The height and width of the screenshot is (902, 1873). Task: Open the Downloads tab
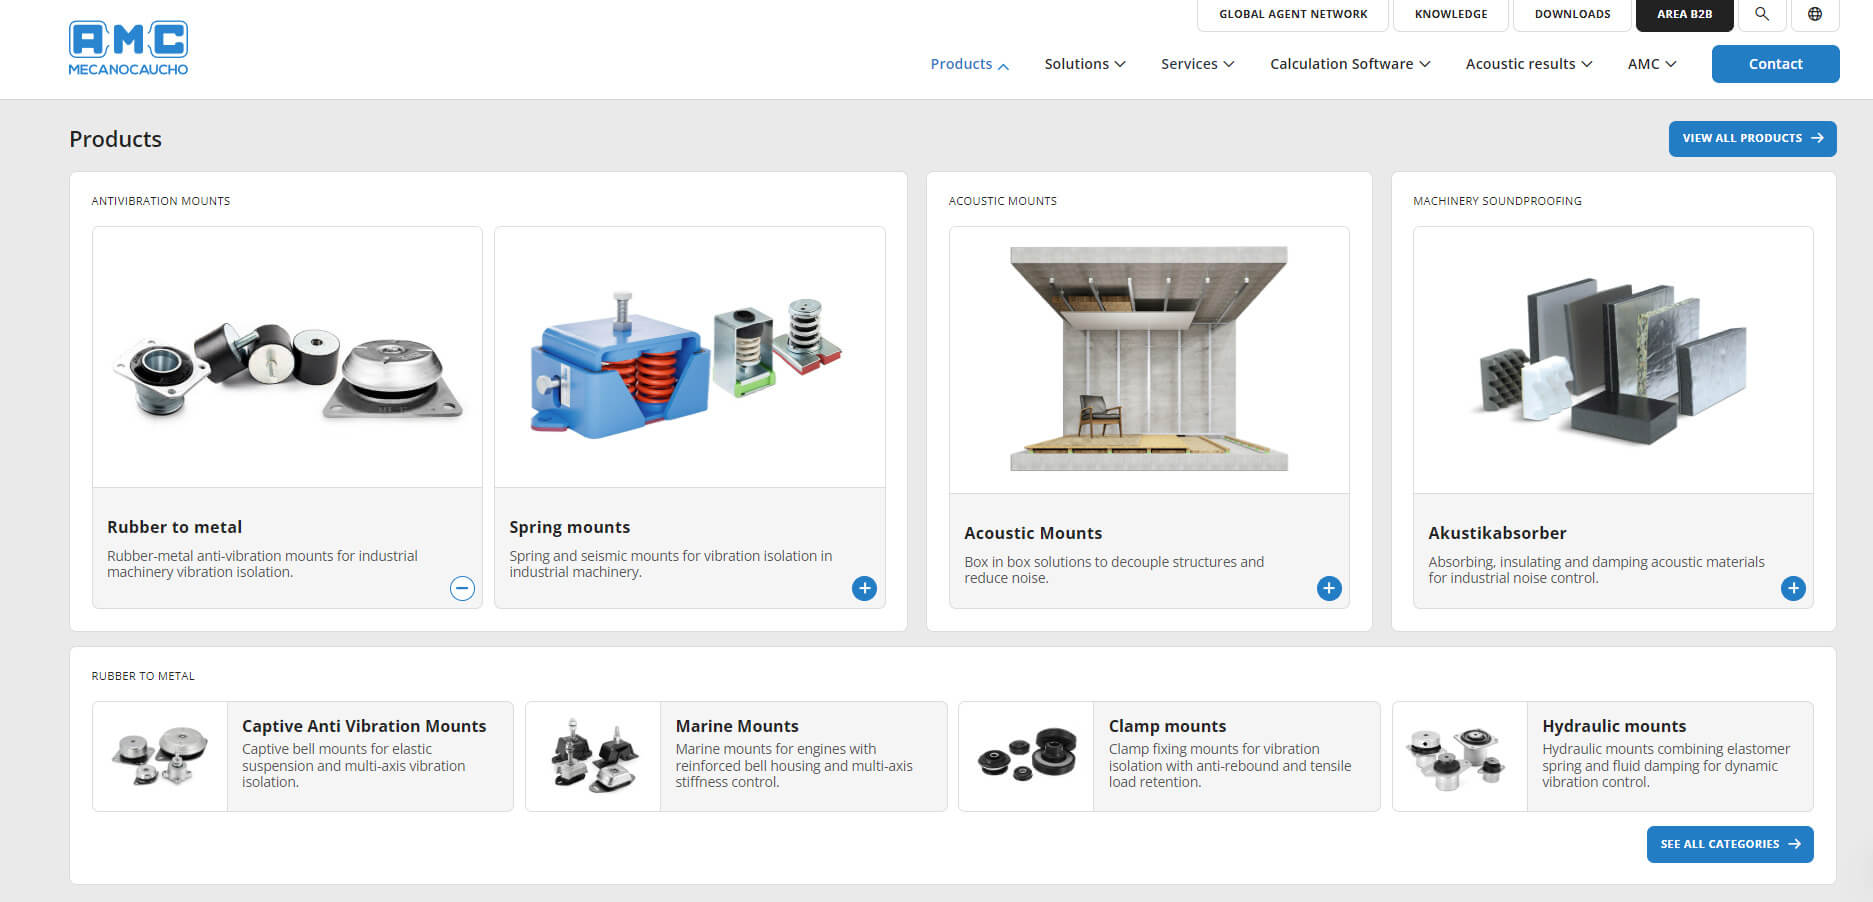[x=1572, y=14]
